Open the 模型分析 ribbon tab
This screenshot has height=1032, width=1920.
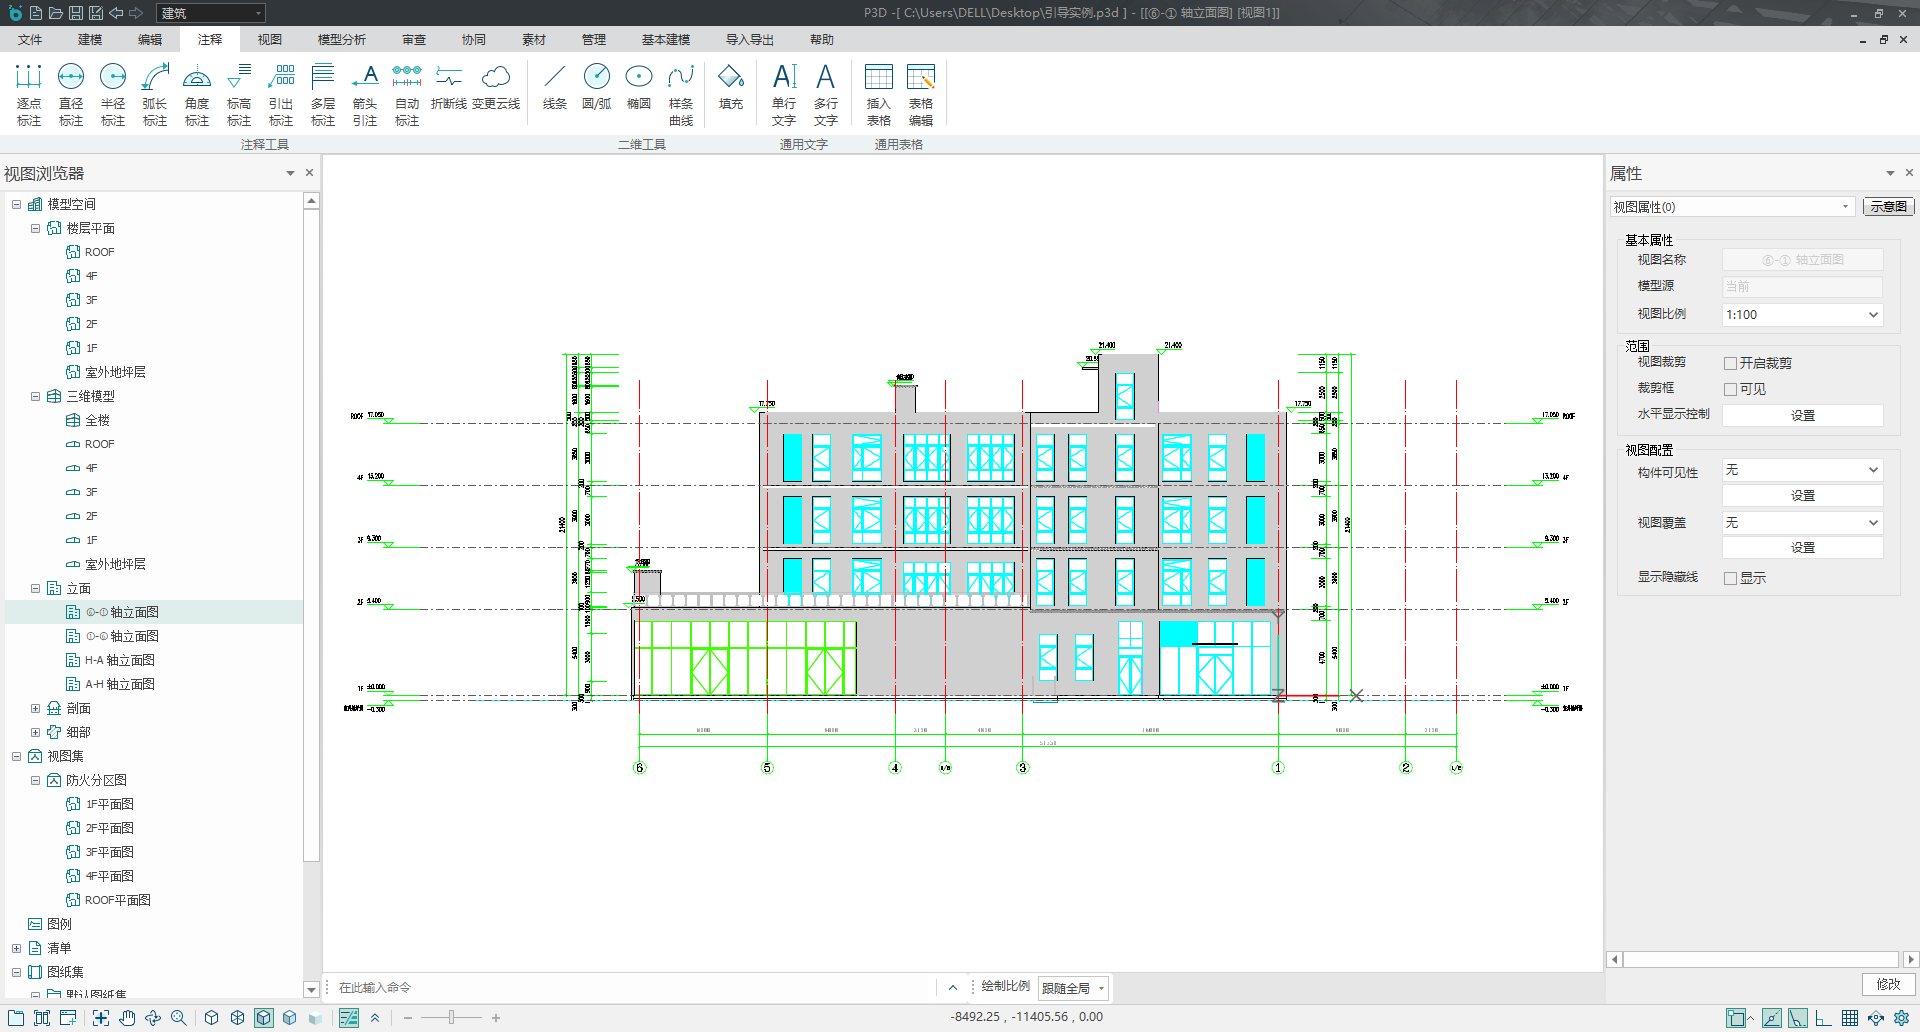click(x=342, y=40)
